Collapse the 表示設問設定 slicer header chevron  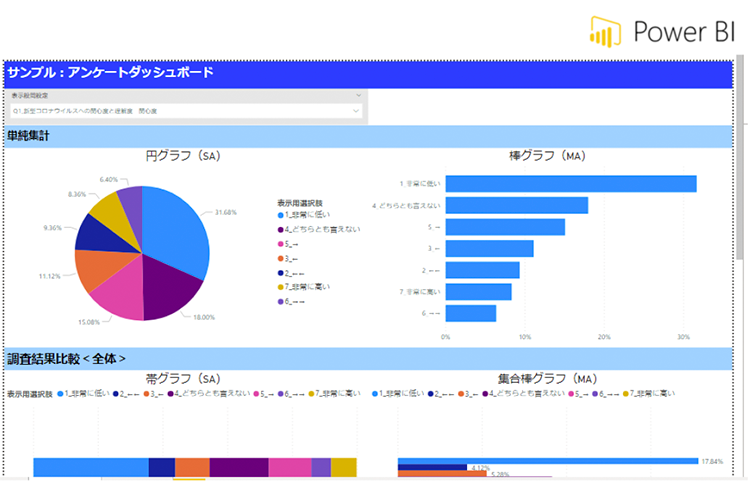358,96
